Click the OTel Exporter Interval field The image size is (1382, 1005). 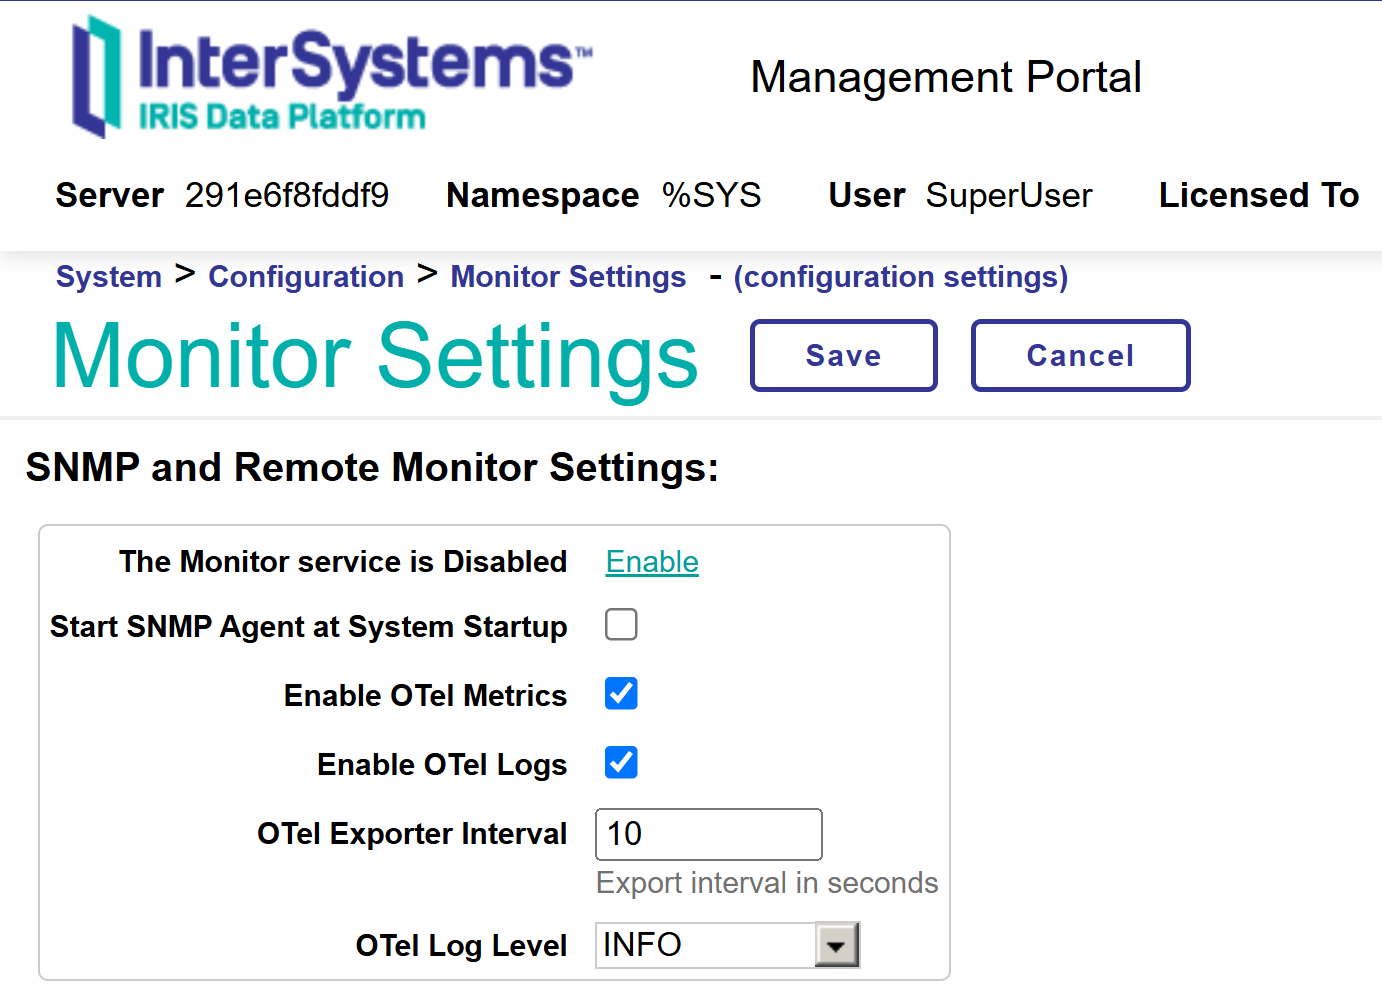pos(708,834)
